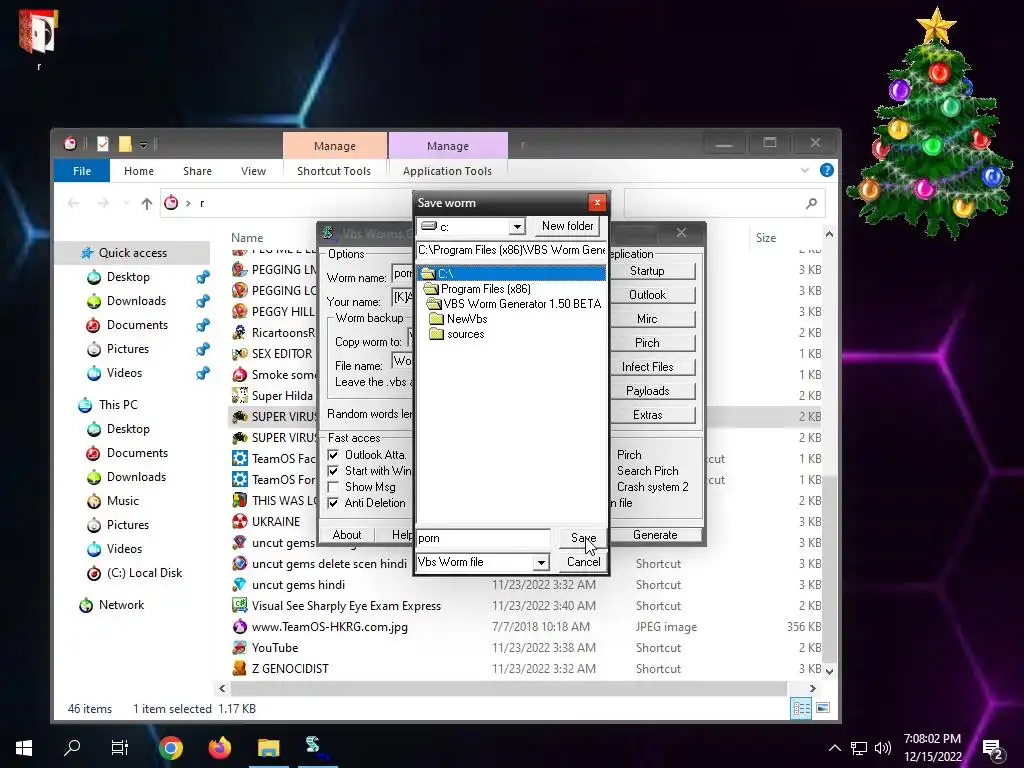Viewport: 1024px width, 768px height.
Task: Click Save in the Save worm dialog
Action: coord(583,537)
